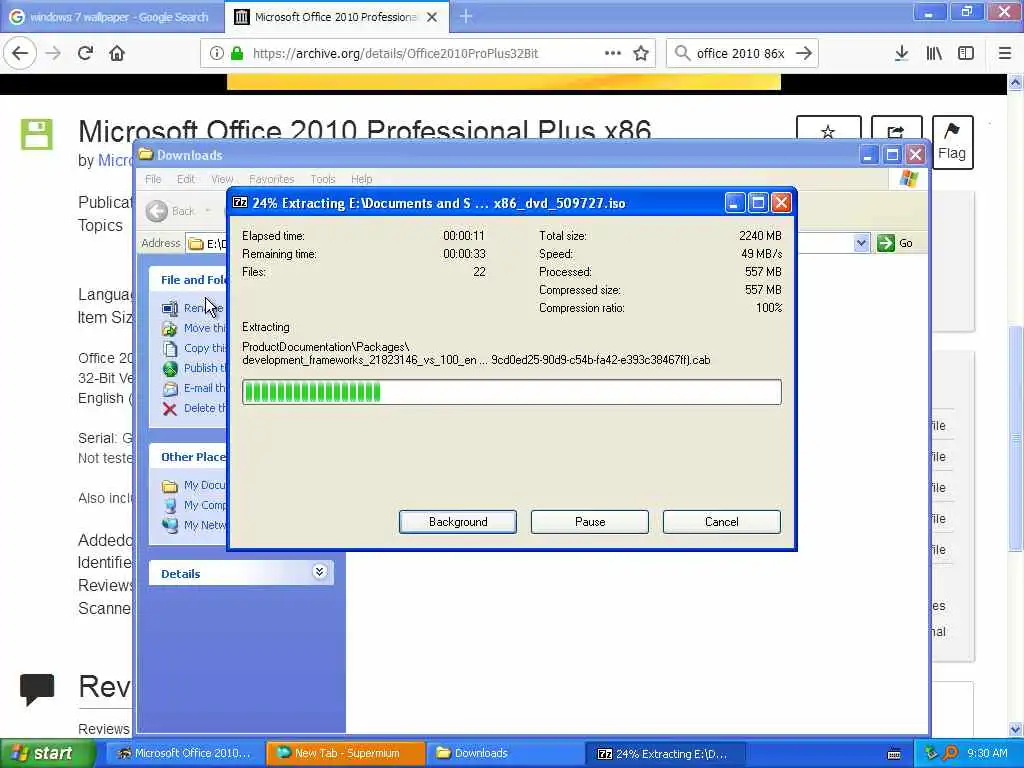This screenshot has height=768, width=1024.
Task: Click the extraction progress bar
Action: point(511,392)
